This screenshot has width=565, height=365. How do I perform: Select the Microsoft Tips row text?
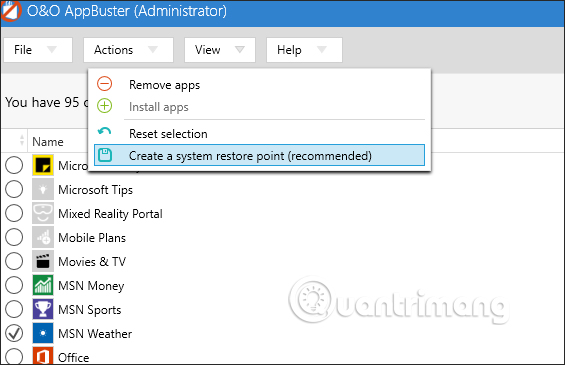pos(95,190)
